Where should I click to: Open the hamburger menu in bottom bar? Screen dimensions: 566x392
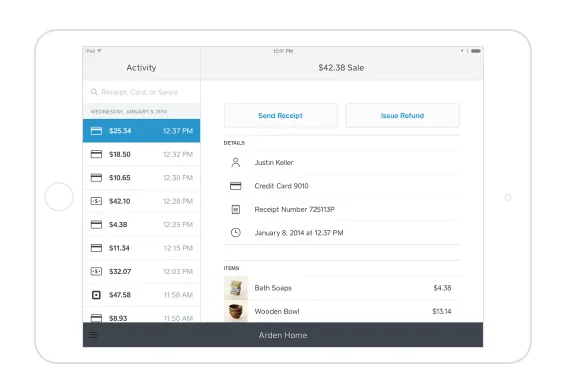[93, 335]
